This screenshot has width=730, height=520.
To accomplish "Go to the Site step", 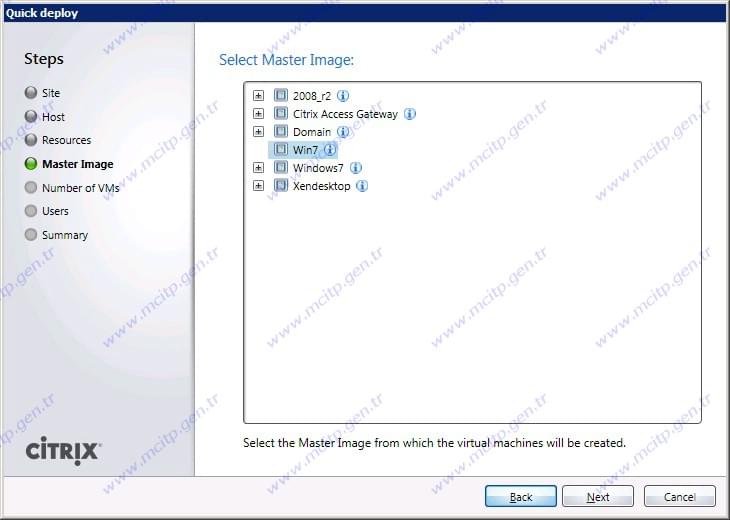I will [51, 93].
